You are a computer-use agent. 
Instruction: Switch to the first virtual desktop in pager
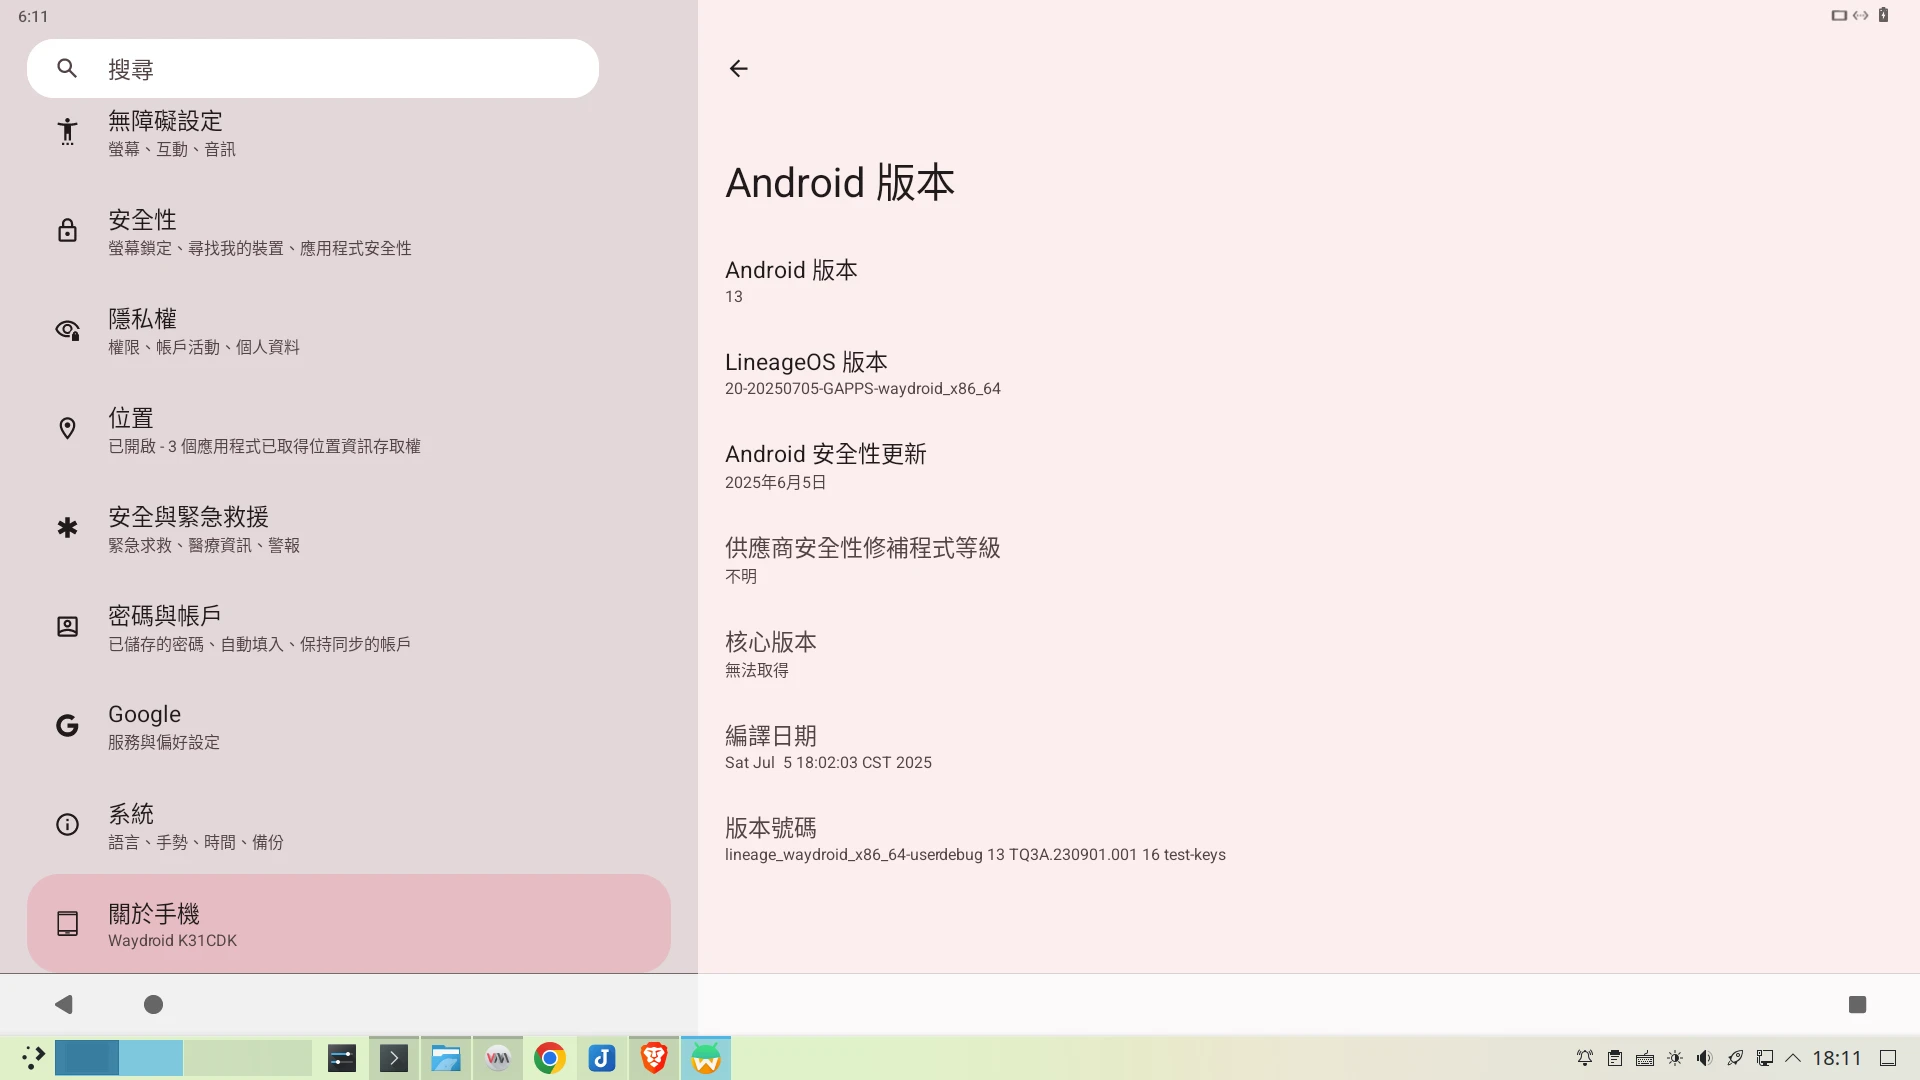tap(87, 1058)
